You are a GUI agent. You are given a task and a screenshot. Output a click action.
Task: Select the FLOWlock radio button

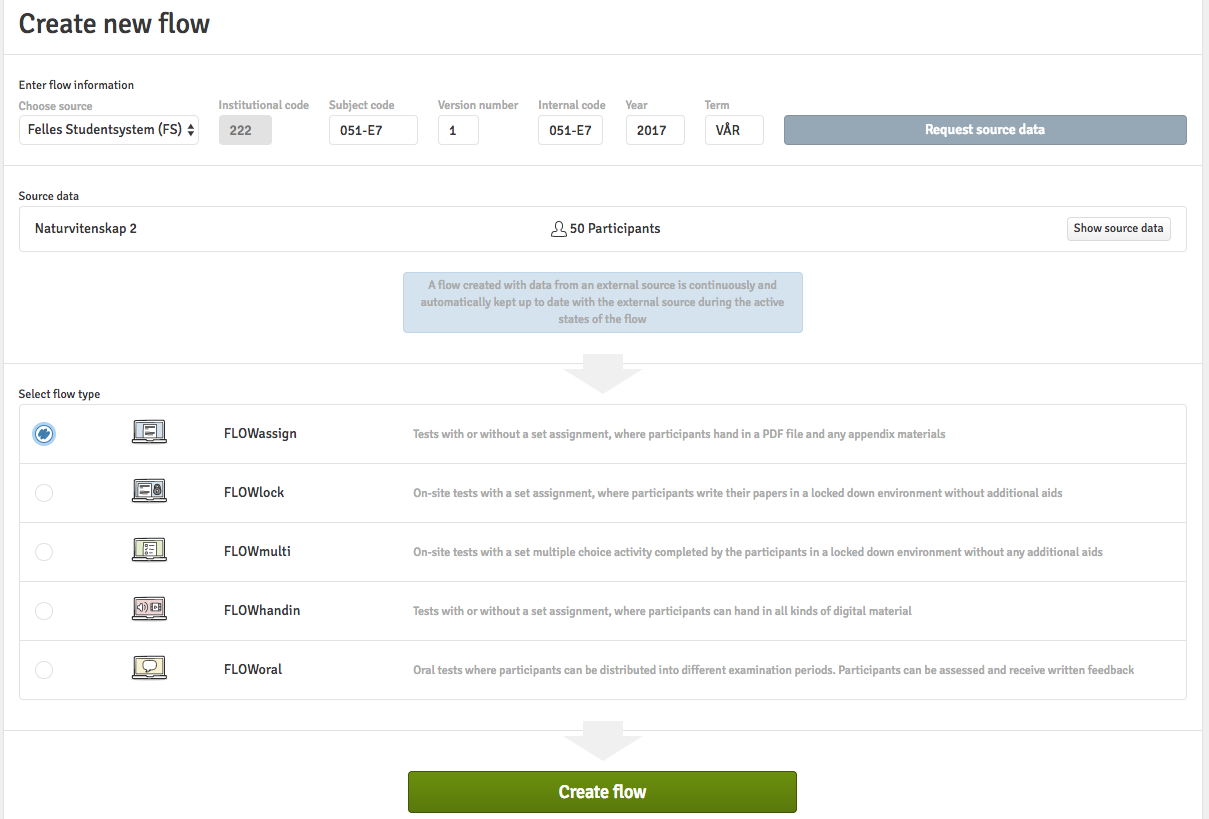point(44,493)
